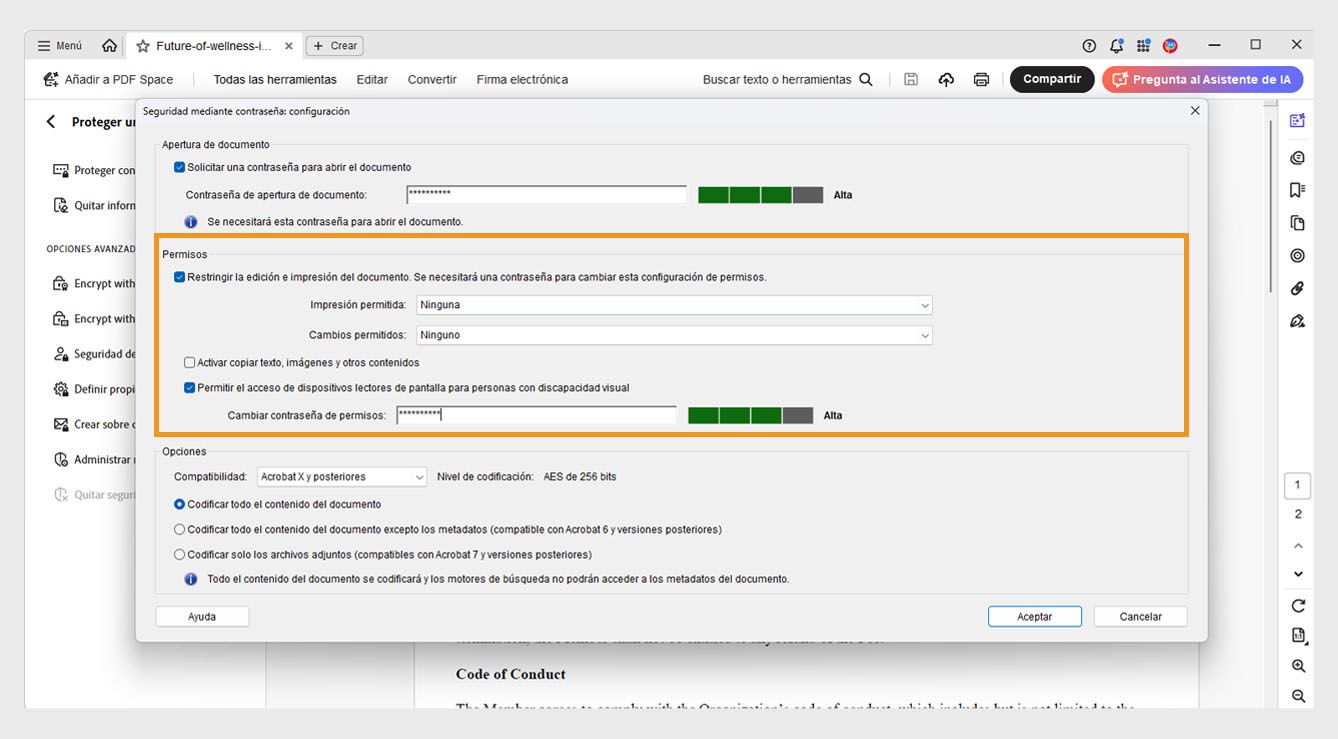
Task: Open the bookmarks panel icon
Action: click(1297, 189)
